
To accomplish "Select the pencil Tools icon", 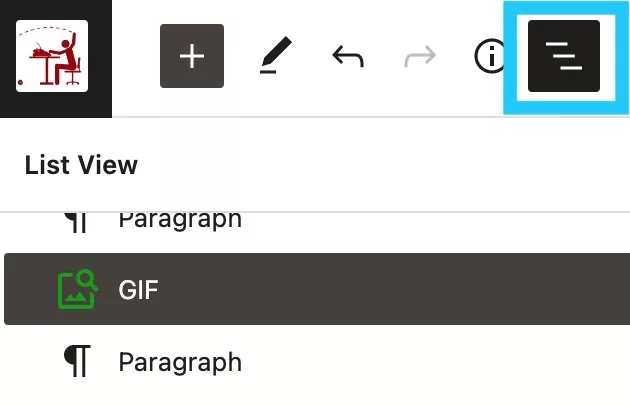I will click(x=276, y=55).
